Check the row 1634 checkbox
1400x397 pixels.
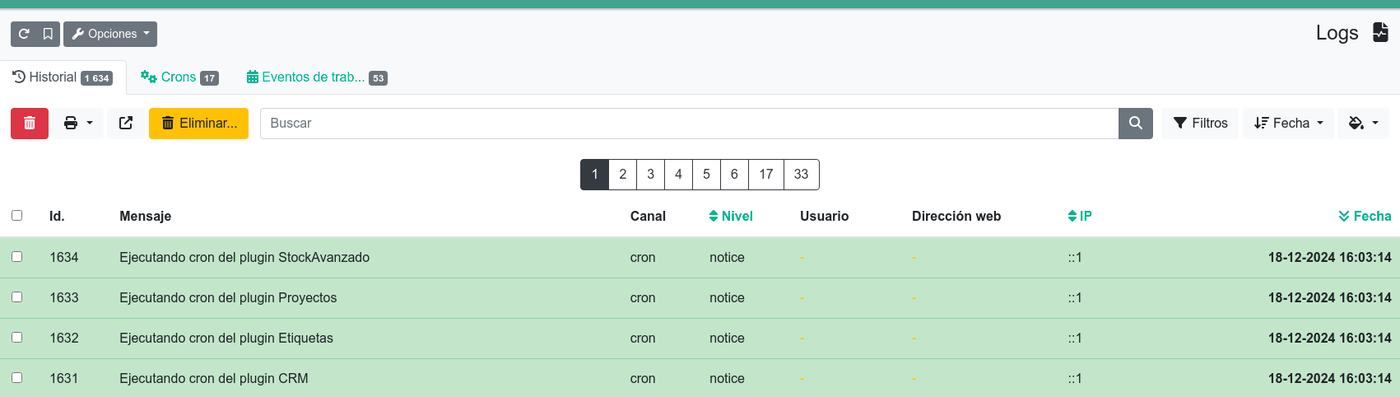(x=16, y=257)
